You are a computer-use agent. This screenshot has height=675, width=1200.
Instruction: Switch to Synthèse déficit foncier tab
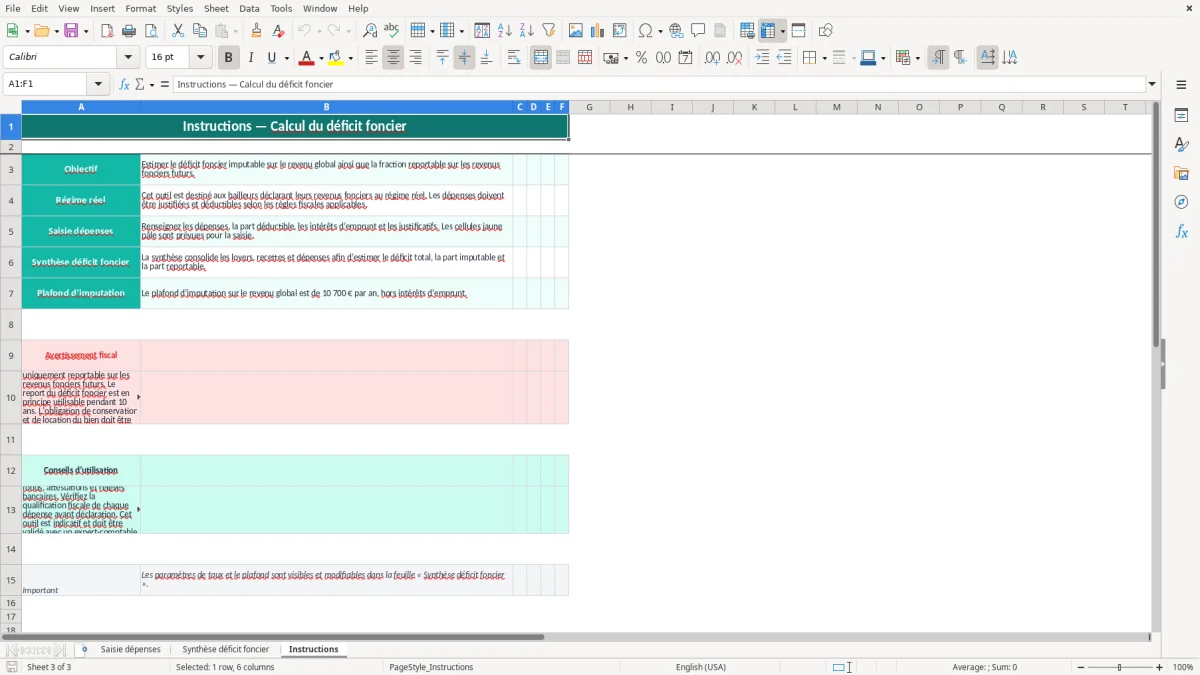coord(226,649)
